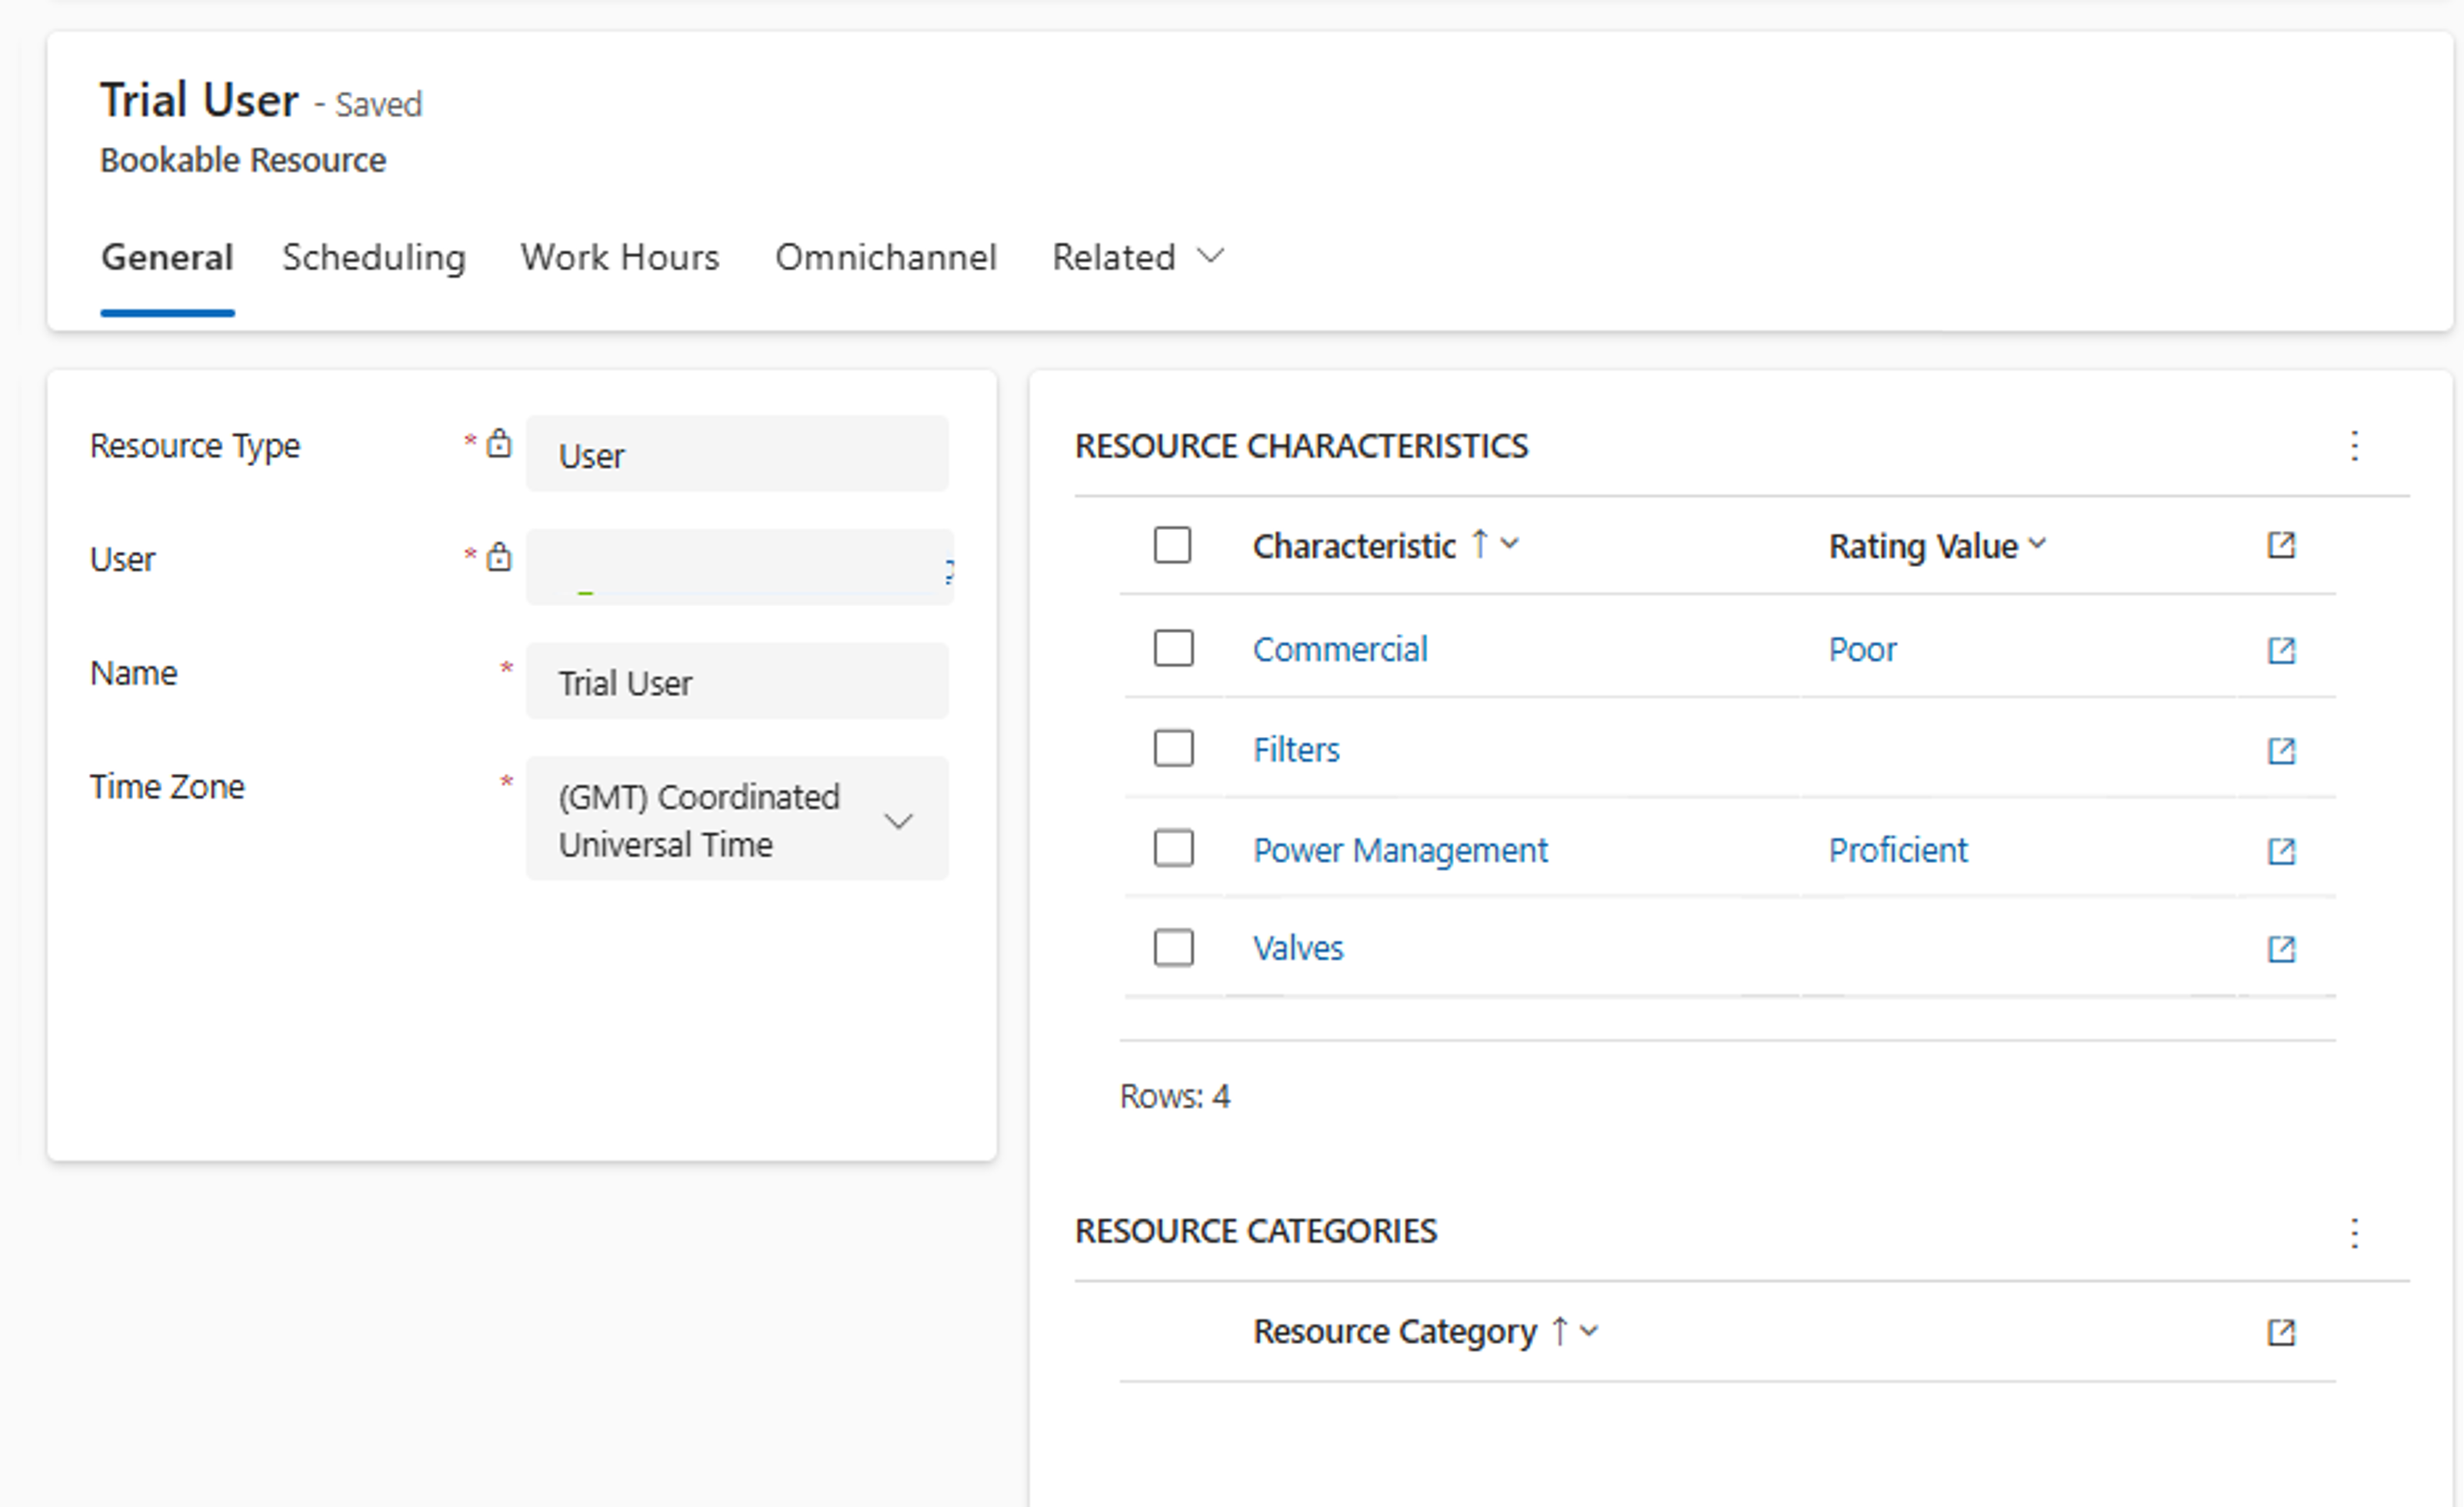Click the pop-out icon in the Characteristic header row

tap(2281, 545)
